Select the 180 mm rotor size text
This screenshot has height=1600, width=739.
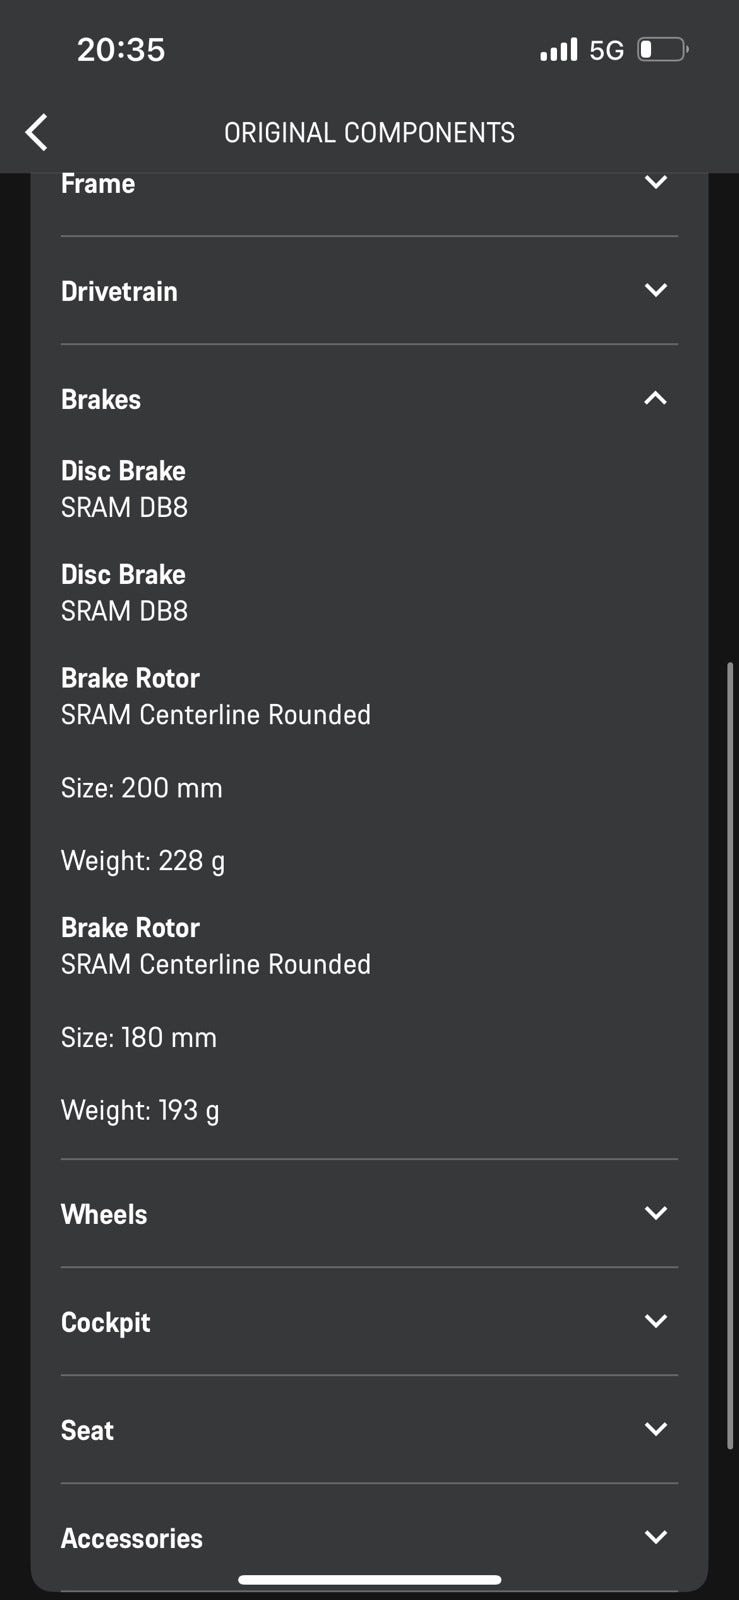click(x=138, y=1037)
